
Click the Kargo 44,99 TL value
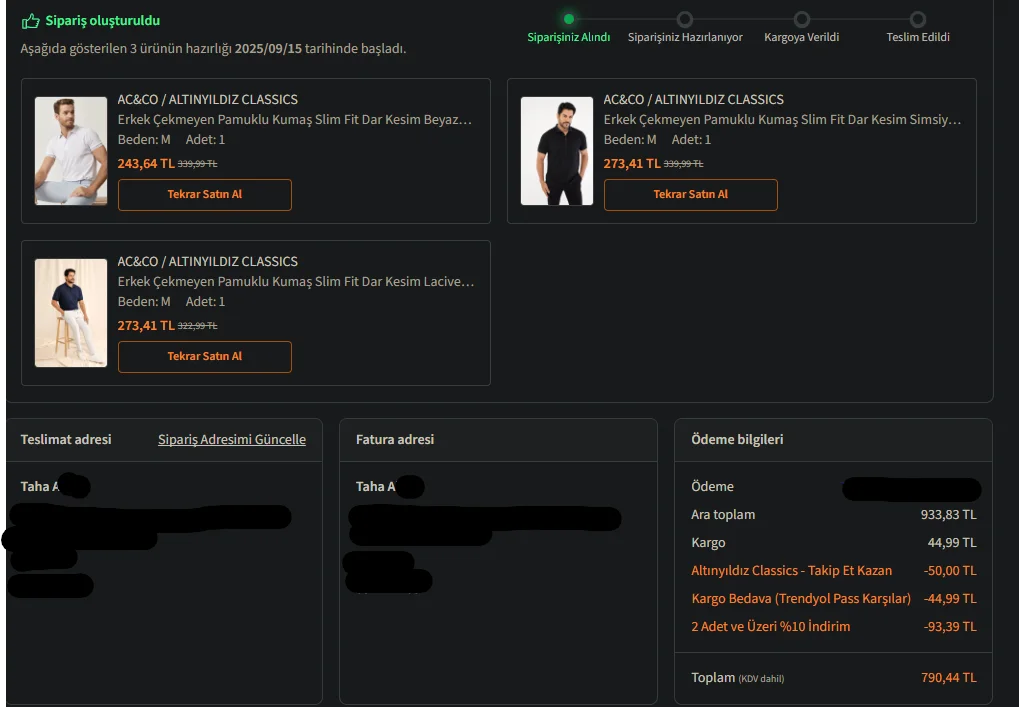[x=951, y=543]
